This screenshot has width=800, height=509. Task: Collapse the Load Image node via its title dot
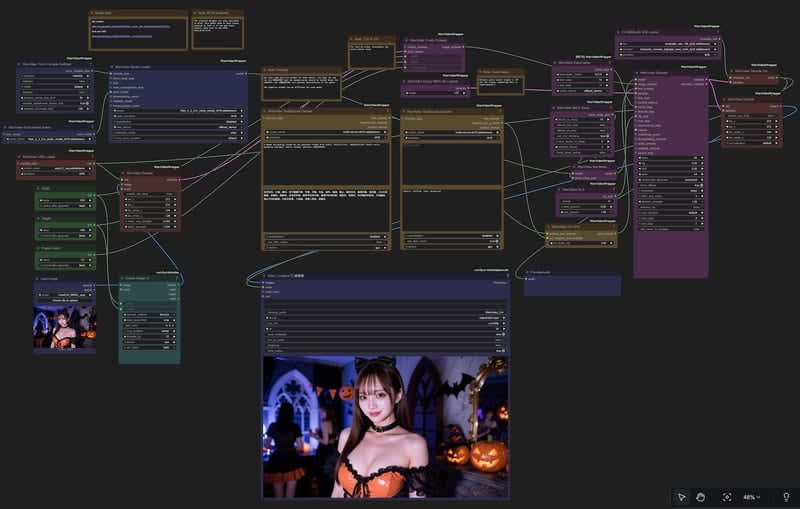click(x=37, y=279)
